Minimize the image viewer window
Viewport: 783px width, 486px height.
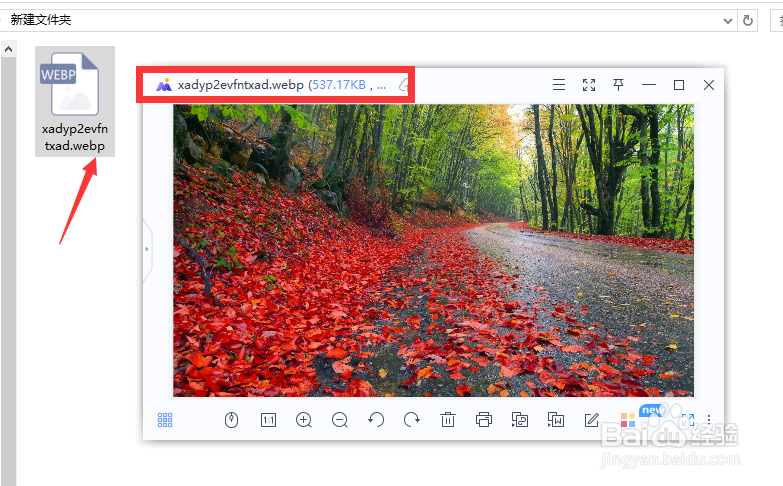[649, 85]
